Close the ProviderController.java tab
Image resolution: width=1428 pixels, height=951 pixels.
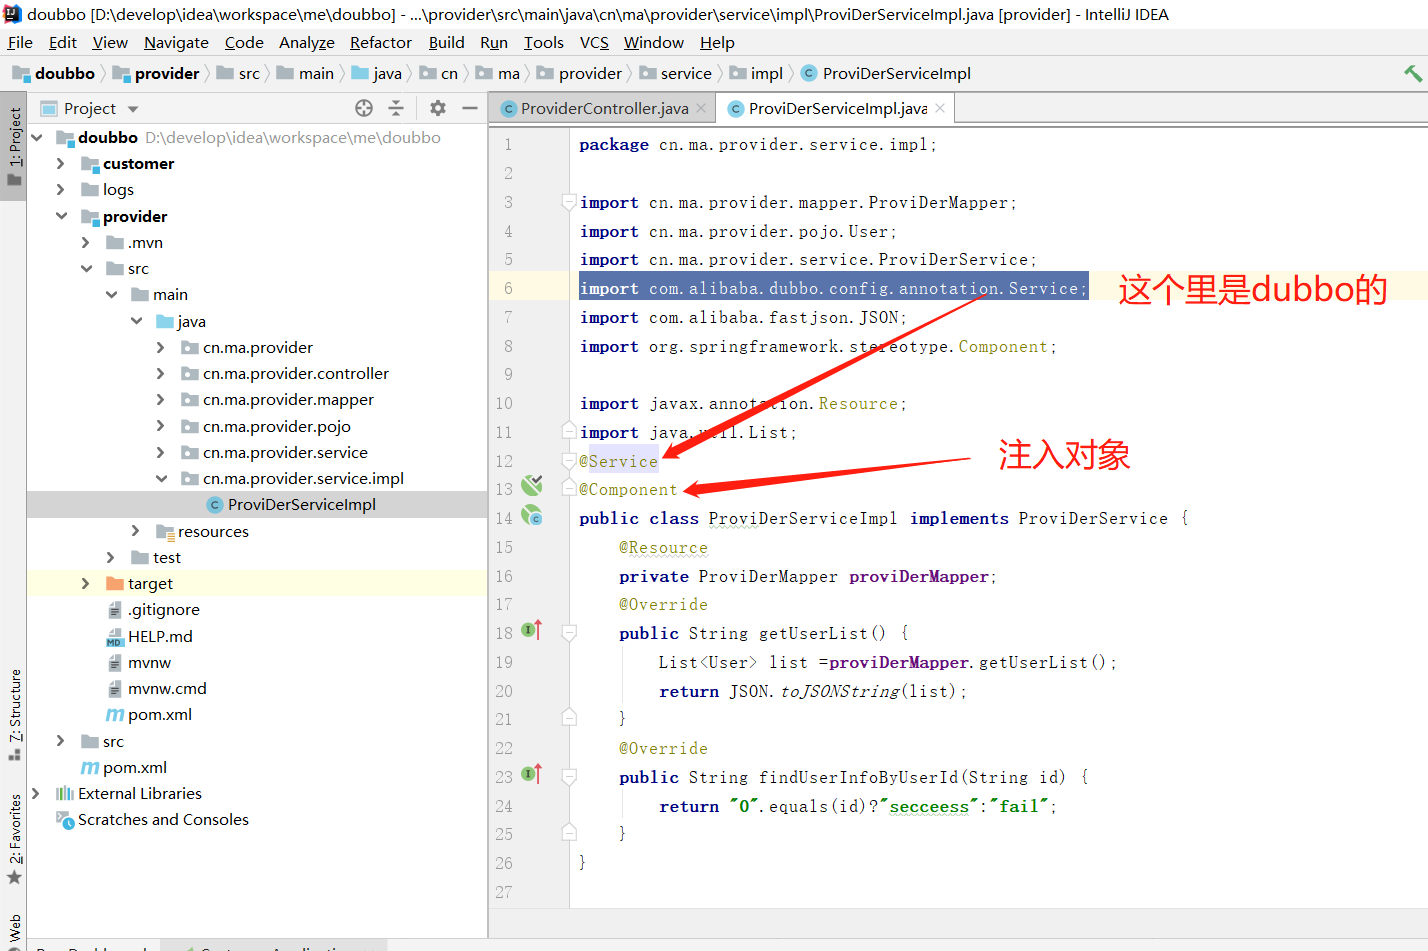tap(701, 108)
